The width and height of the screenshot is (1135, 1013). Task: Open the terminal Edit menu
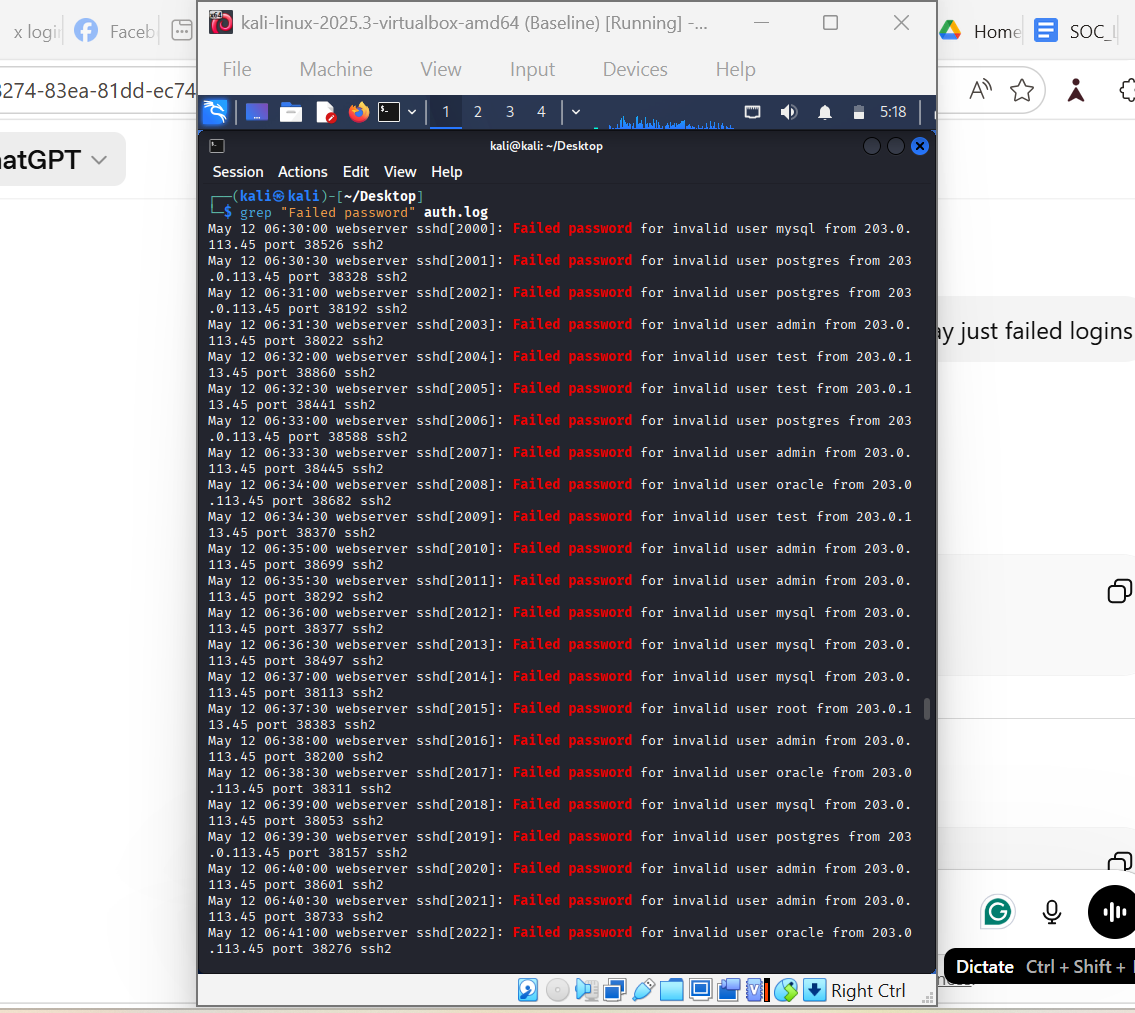(x=355, y=172)
